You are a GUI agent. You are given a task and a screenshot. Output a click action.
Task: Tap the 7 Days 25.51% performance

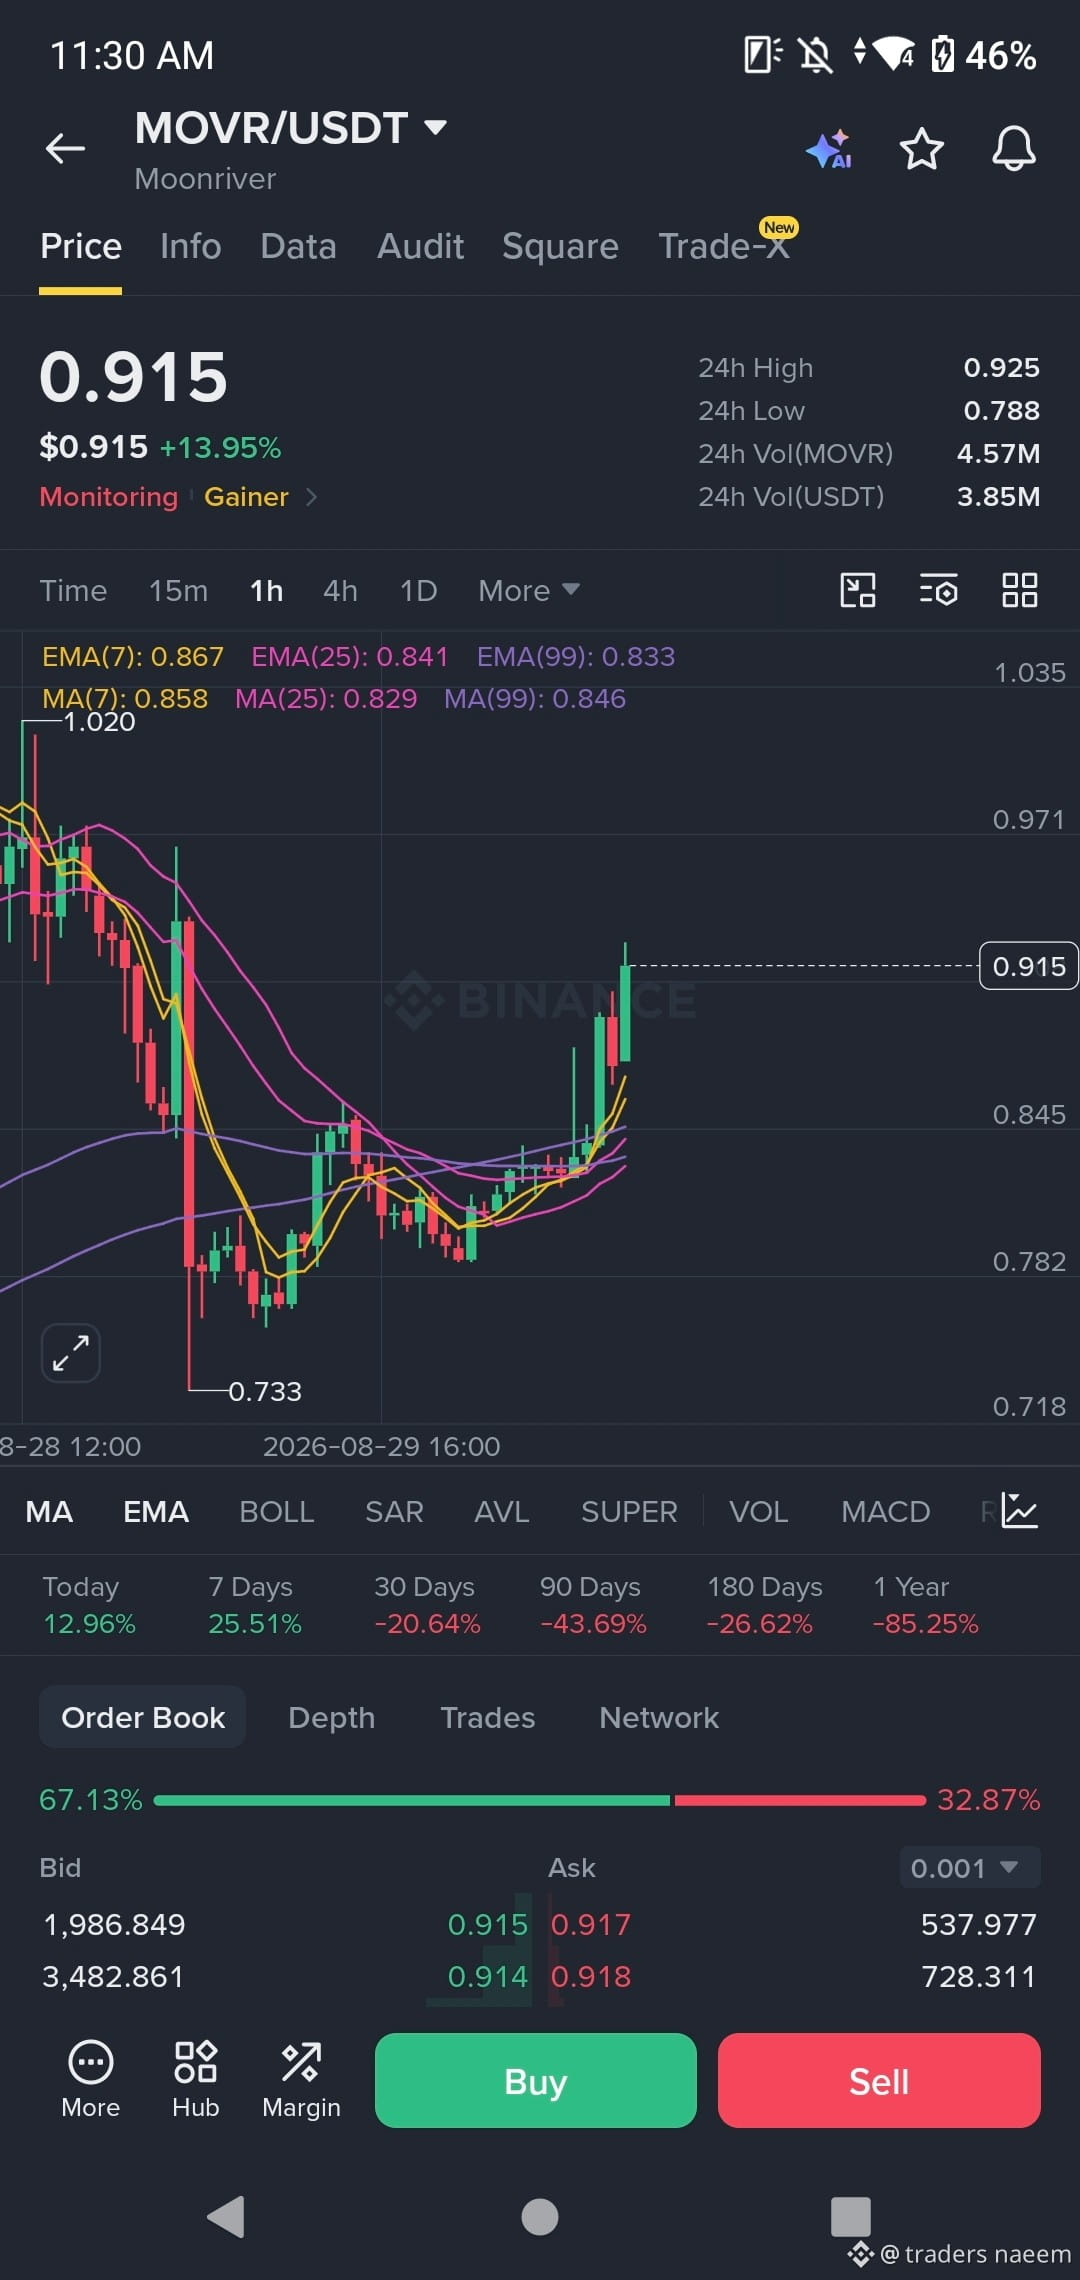coord(255,1605)
